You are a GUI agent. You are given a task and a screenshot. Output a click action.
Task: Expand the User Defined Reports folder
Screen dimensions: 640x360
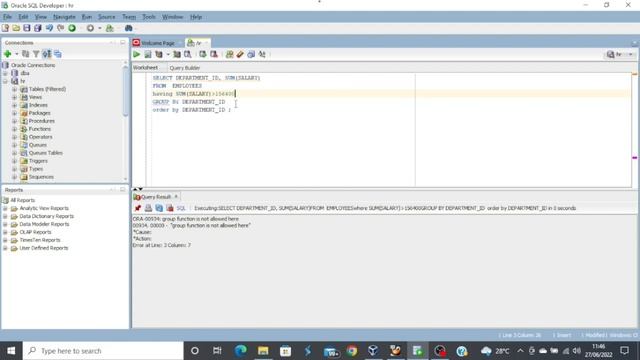coord(5,248)
